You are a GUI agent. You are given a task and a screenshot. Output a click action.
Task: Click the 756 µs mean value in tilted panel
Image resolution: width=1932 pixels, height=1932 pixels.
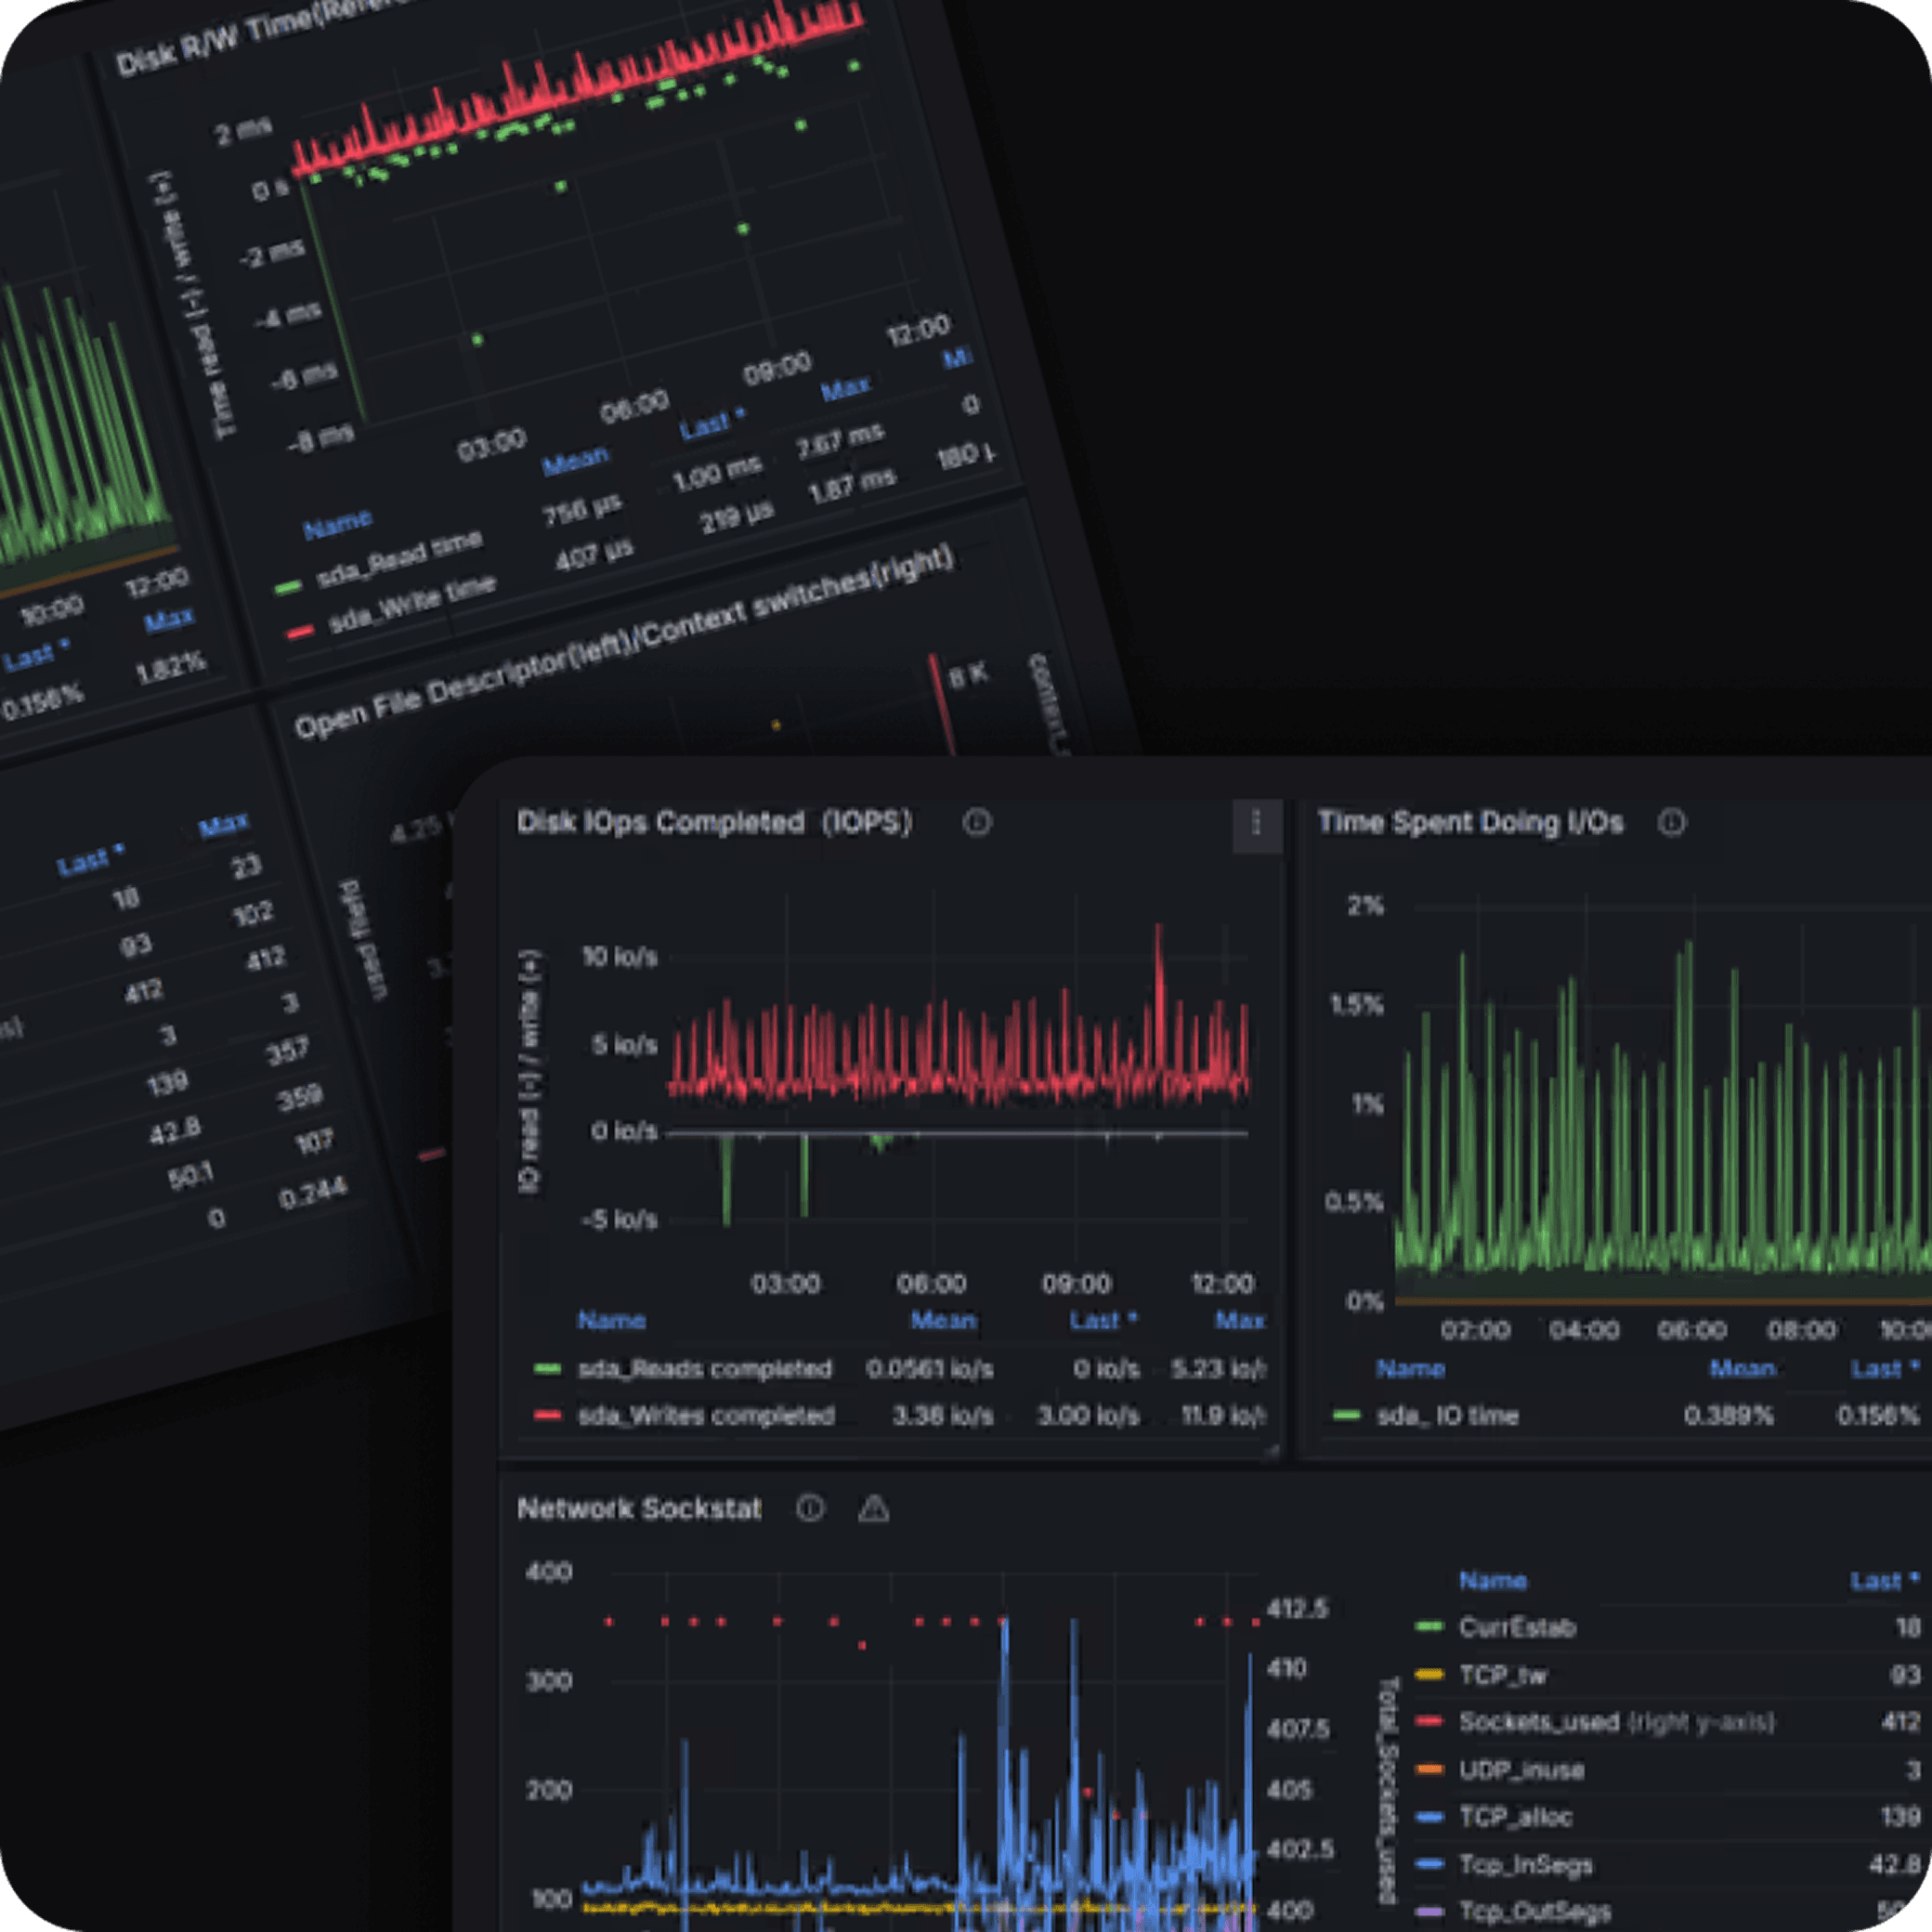click(x=582, y=510)
